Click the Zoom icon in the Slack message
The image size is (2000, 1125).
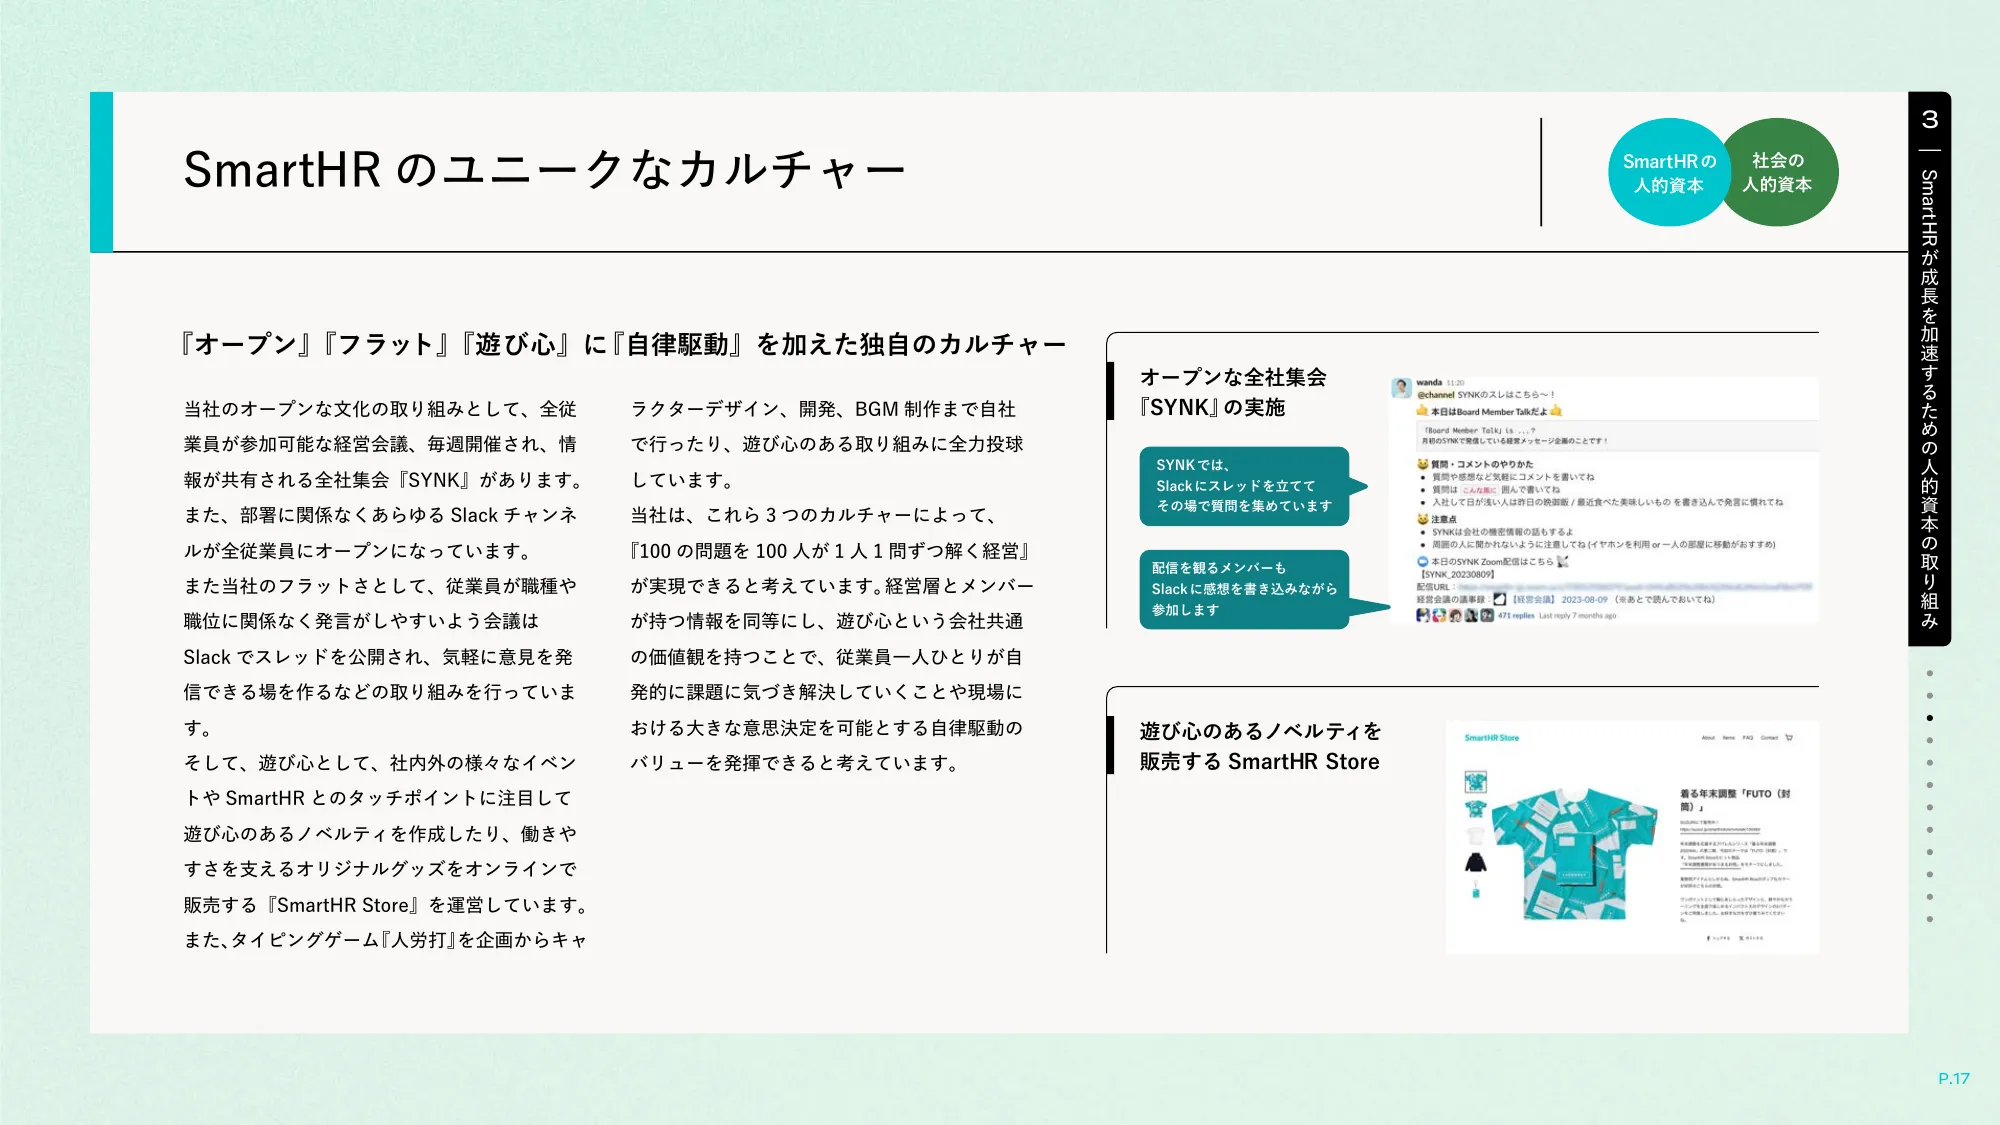pyautogui.click(x=1423, y=562)
